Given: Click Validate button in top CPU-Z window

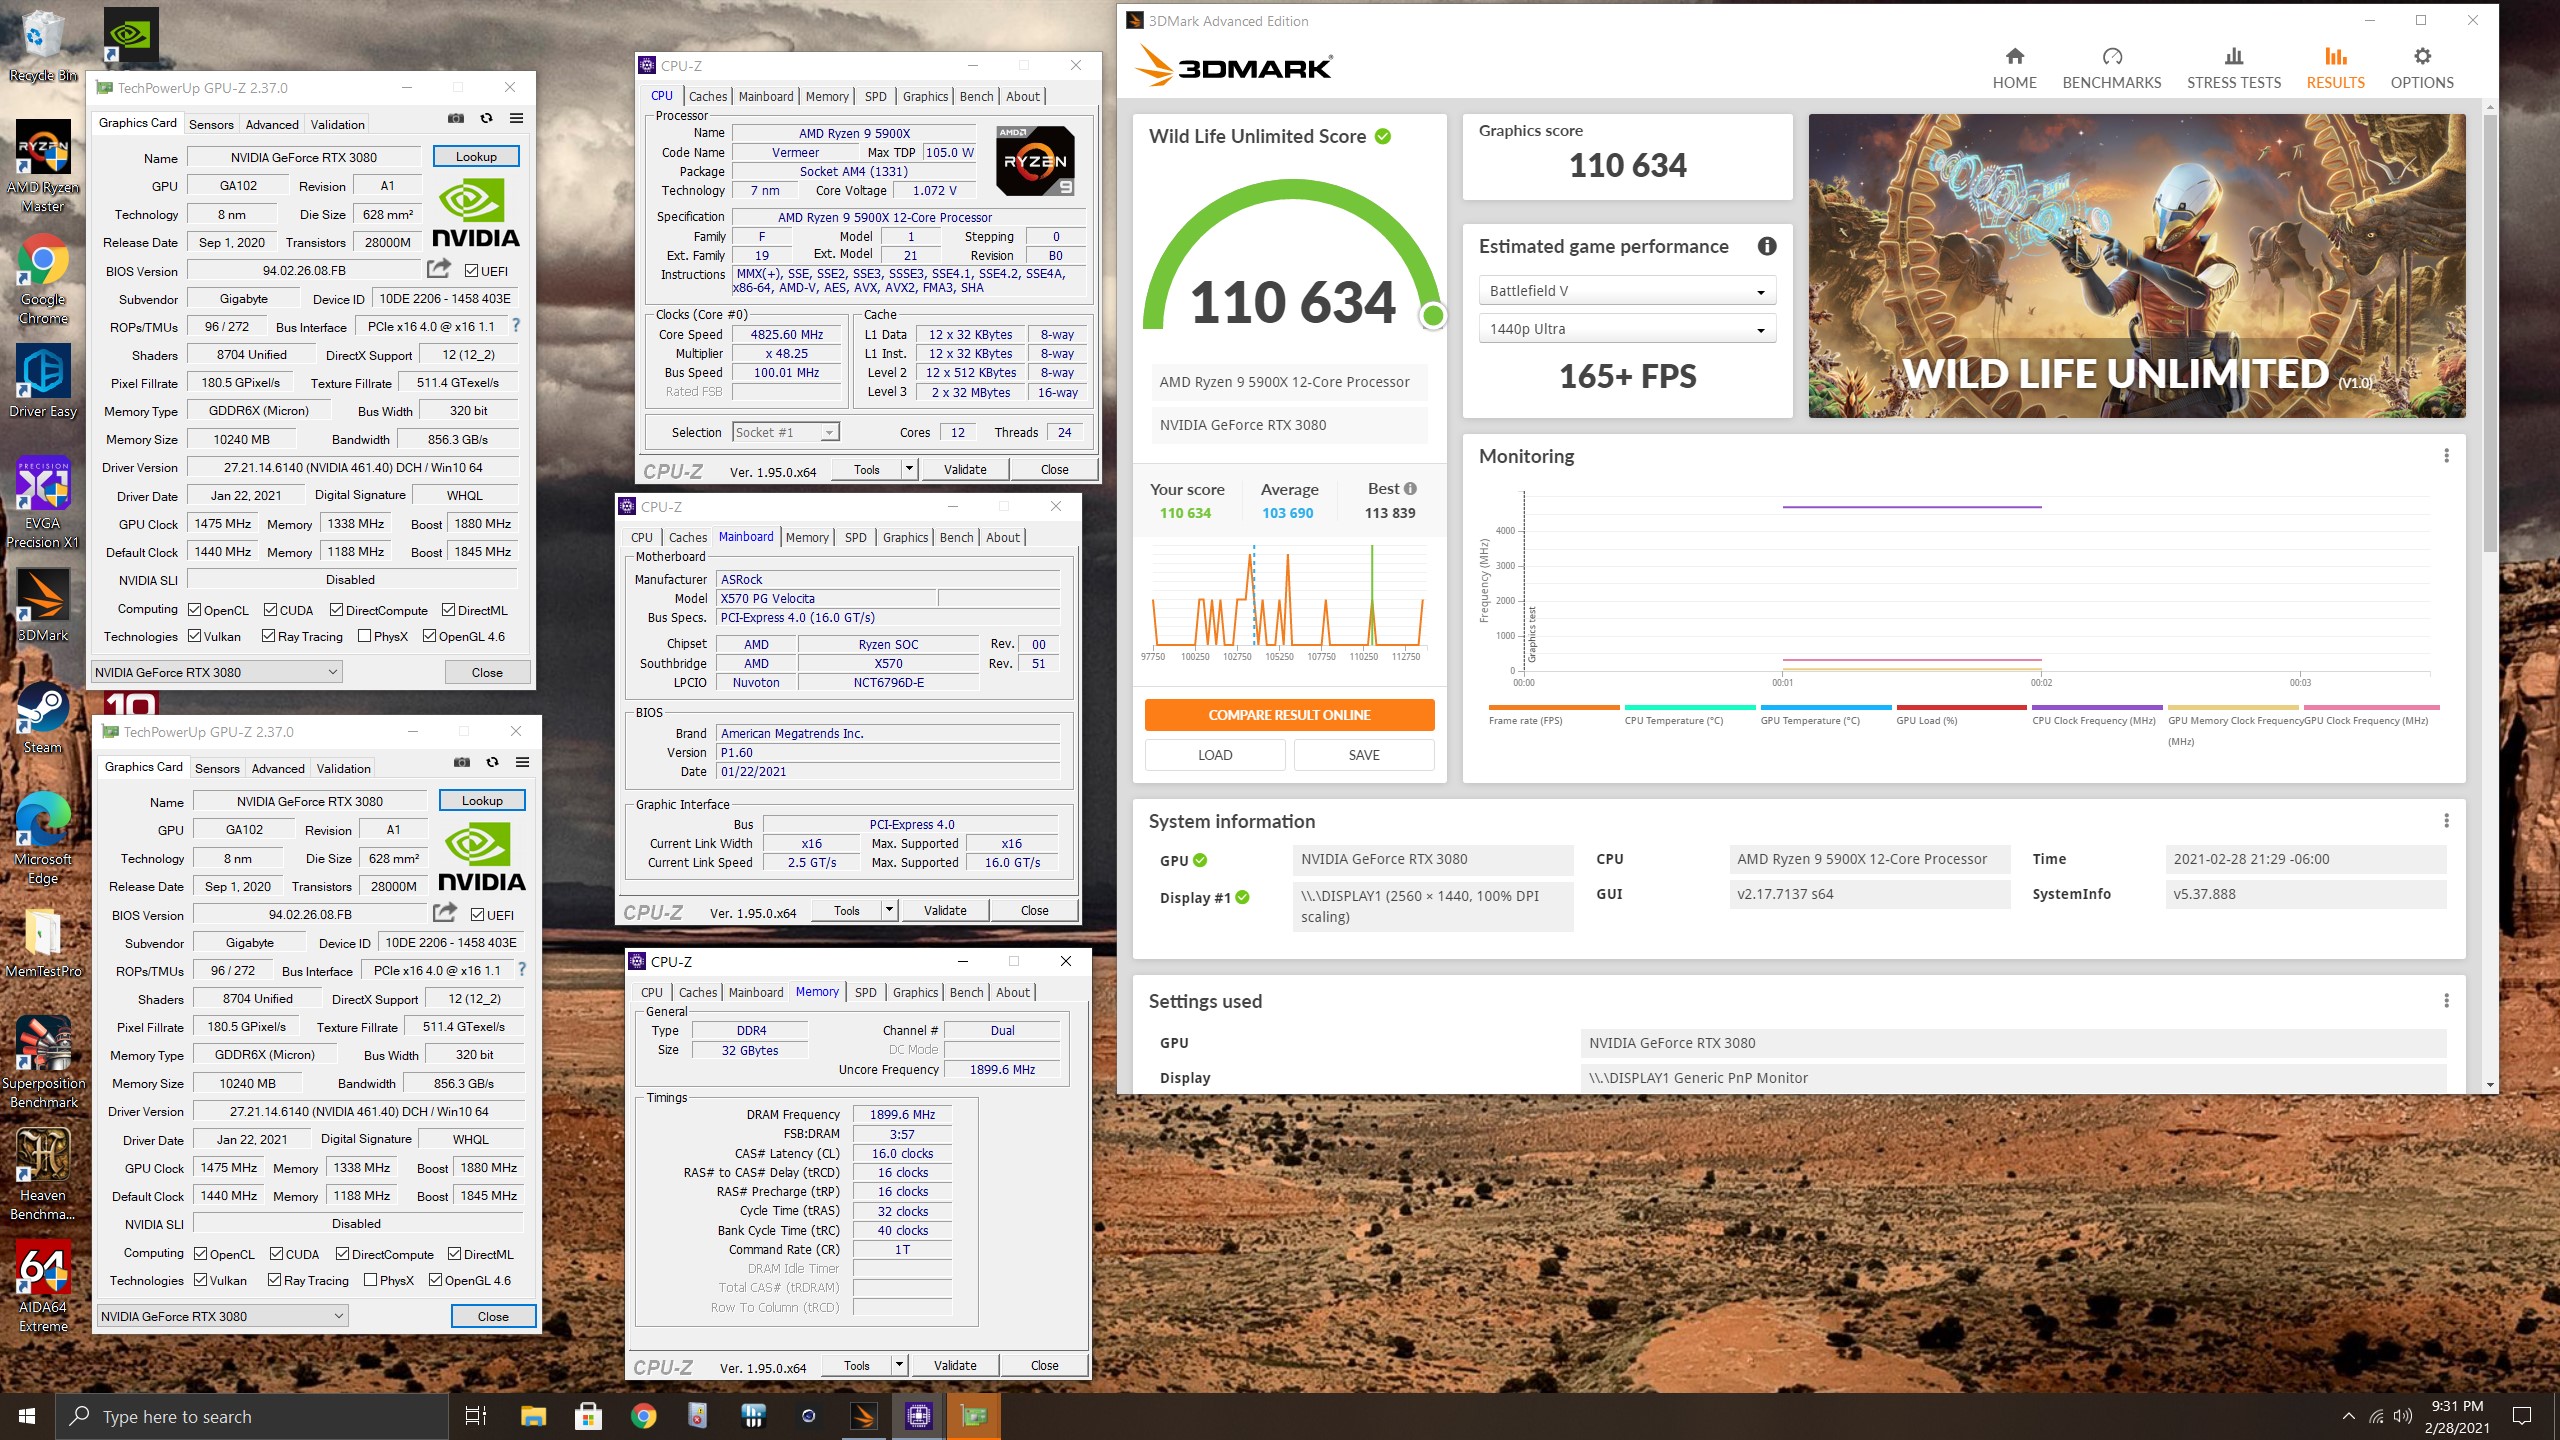Looking at the screenshot, I should tap(965, 469).
